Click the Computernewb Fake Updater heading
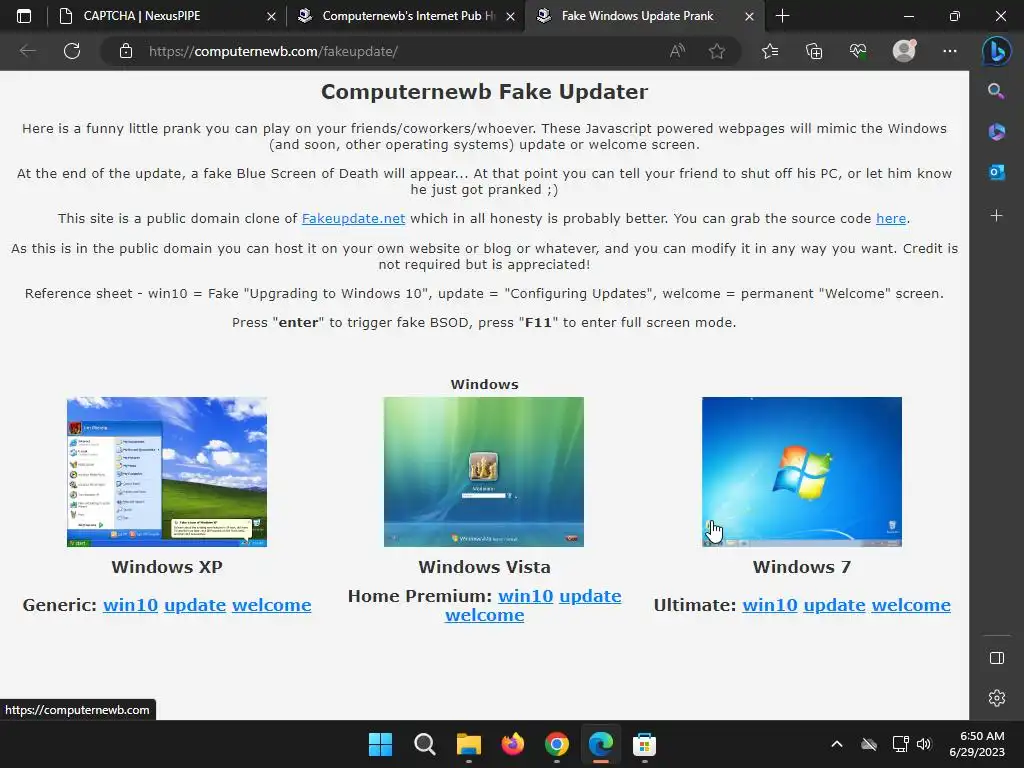 [485, 92]
